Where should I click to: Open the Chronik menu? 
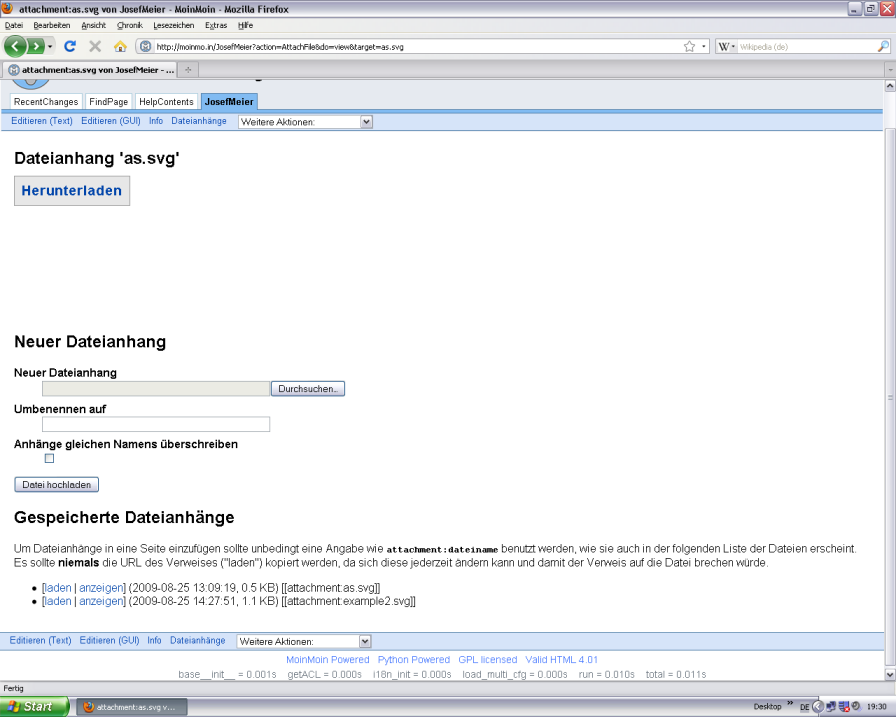pos(129,25)
